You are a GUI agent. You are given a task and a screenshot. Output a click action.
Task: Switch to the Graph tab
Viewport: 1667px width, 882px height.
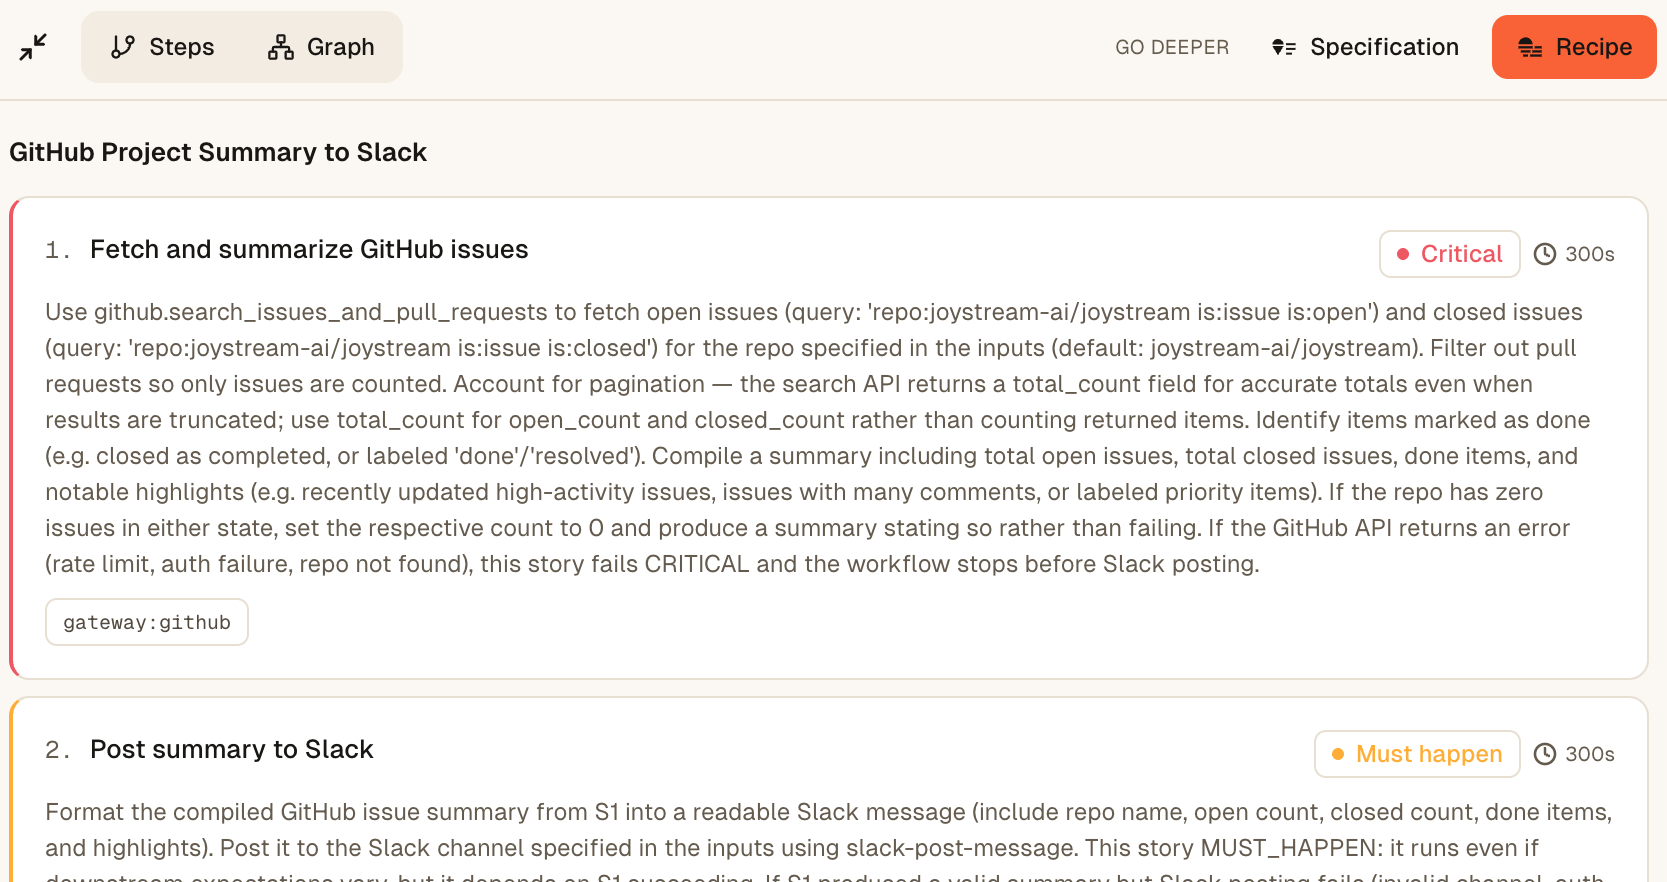point(321,47)
